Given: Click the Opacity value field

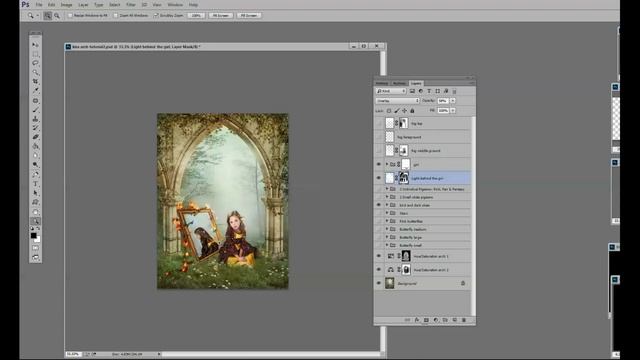Looking at the screenshot, I should (443, 101).
